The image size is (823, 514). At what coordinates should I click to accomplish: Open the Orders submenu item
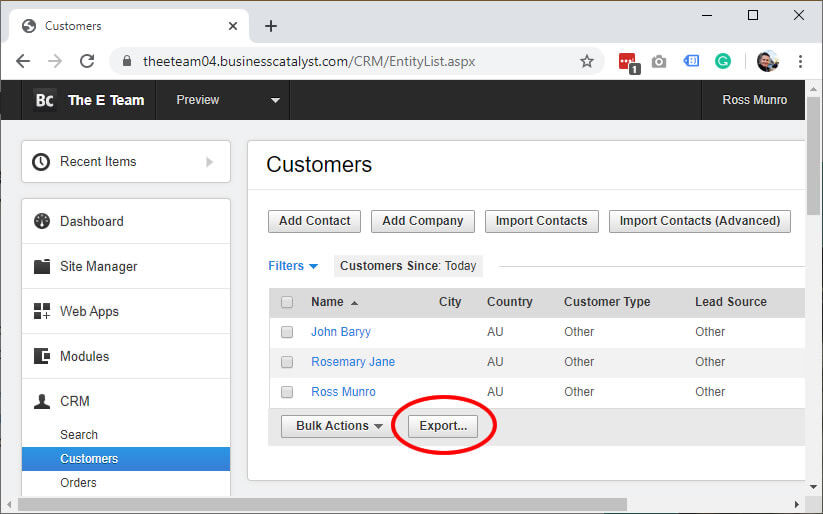pyautogui.click(x=78, y=482)
